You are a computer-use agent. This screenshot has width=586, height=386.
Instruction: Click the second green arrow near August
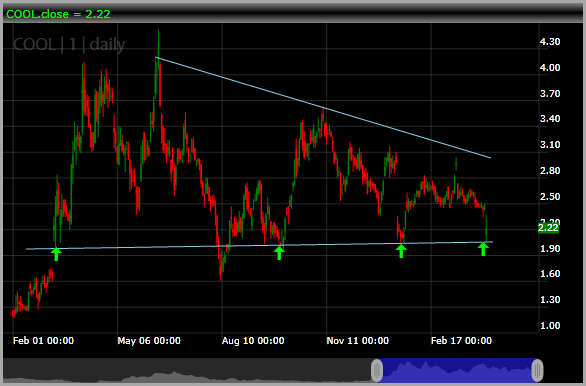click(x=279, y=252)
